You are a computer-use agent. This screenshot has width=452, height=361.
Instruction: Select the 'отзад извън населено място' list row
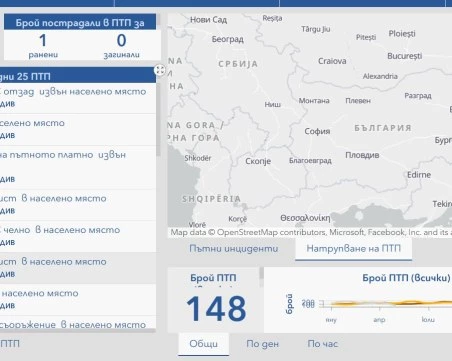pyautogui.click(x=78, y=98)
